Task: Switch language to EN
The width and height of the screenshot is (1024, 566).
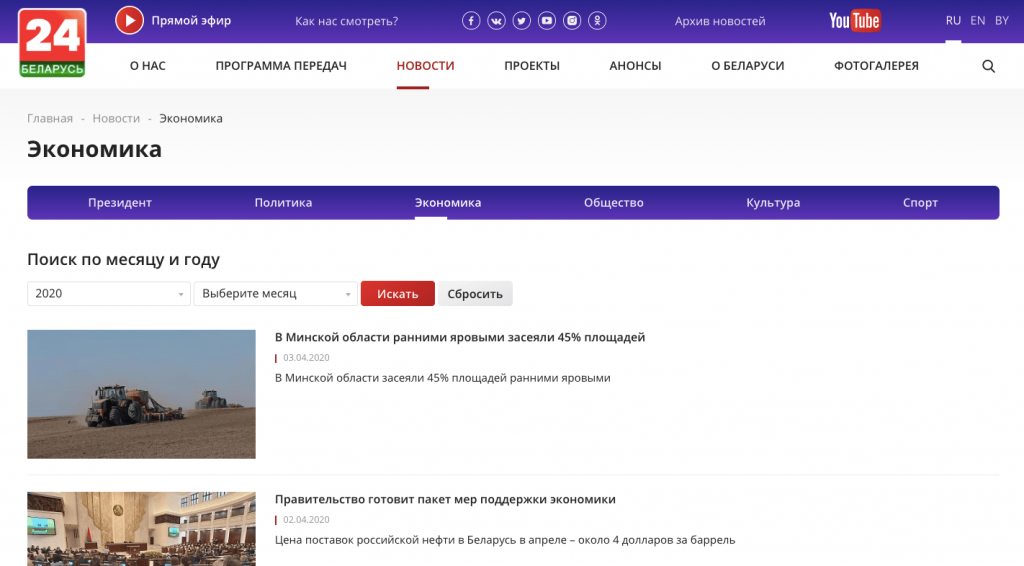Action: [x=977, y=21]
